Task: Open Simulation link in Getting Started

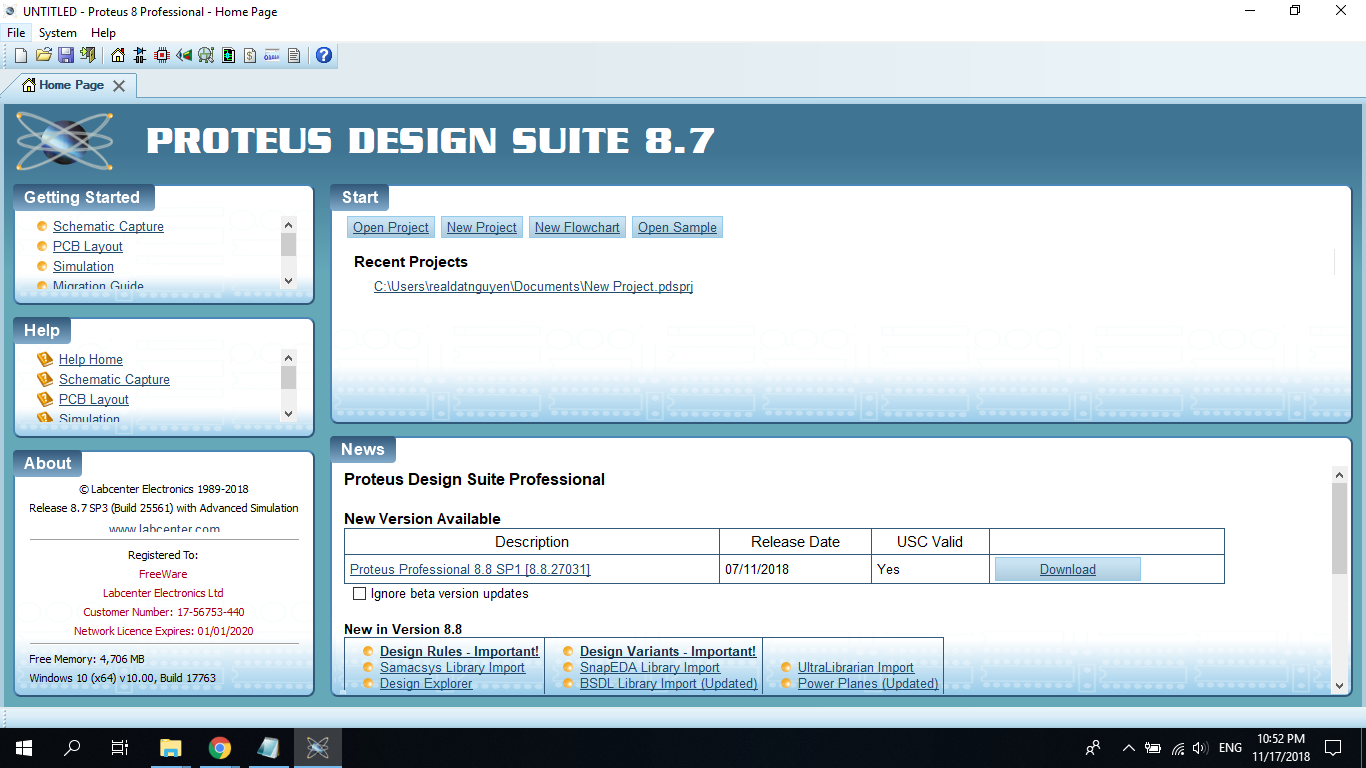Action: click(83, 267)
